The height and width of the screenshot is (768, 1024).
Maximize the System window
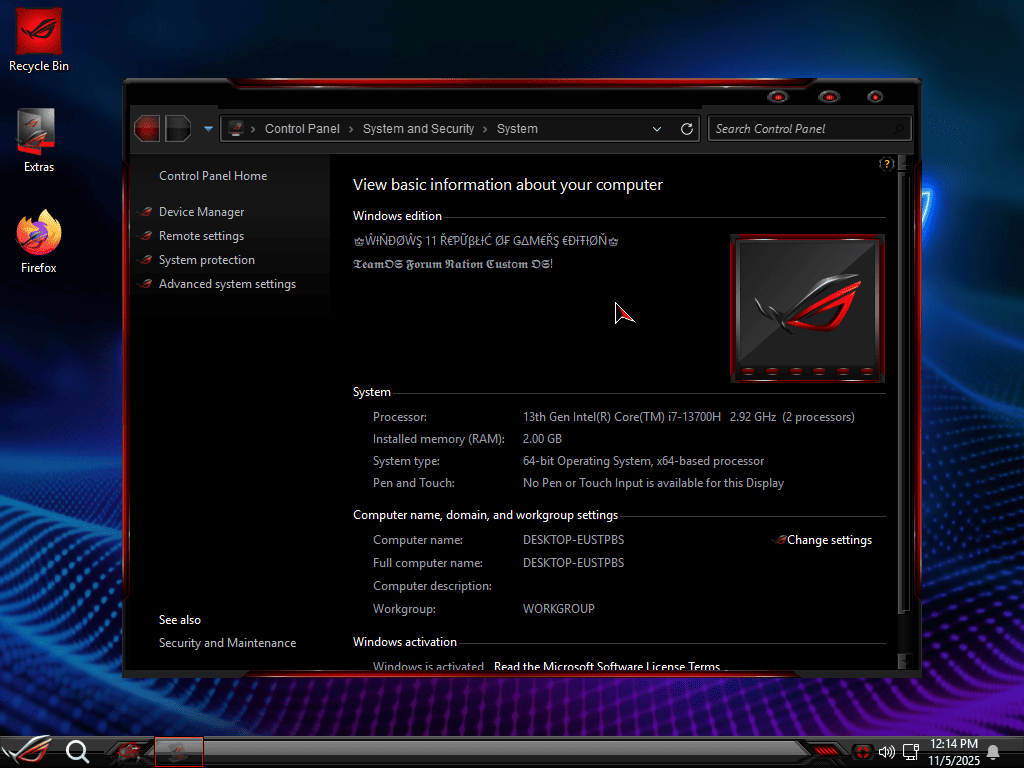point(829,97)
